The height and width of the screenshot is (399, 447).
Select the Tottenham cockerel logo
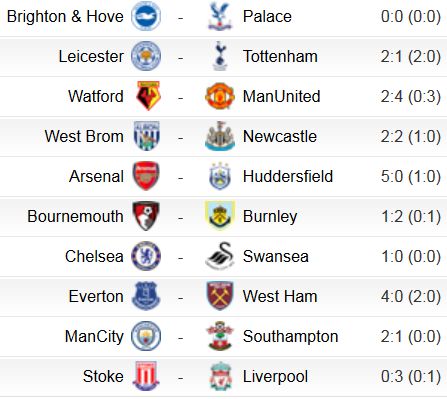pos(220,56)
